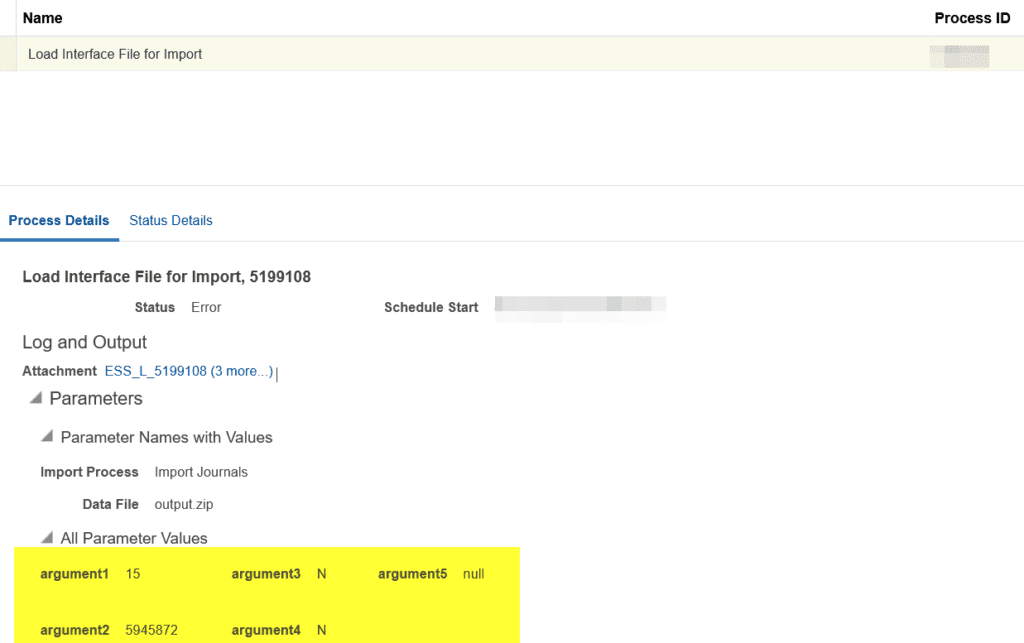Image resolution: width=1024 pixels, height=643 pixels.
Task: Select the Load Interface File for Import row
Action: pyautogui.click(x=512, y=54)
